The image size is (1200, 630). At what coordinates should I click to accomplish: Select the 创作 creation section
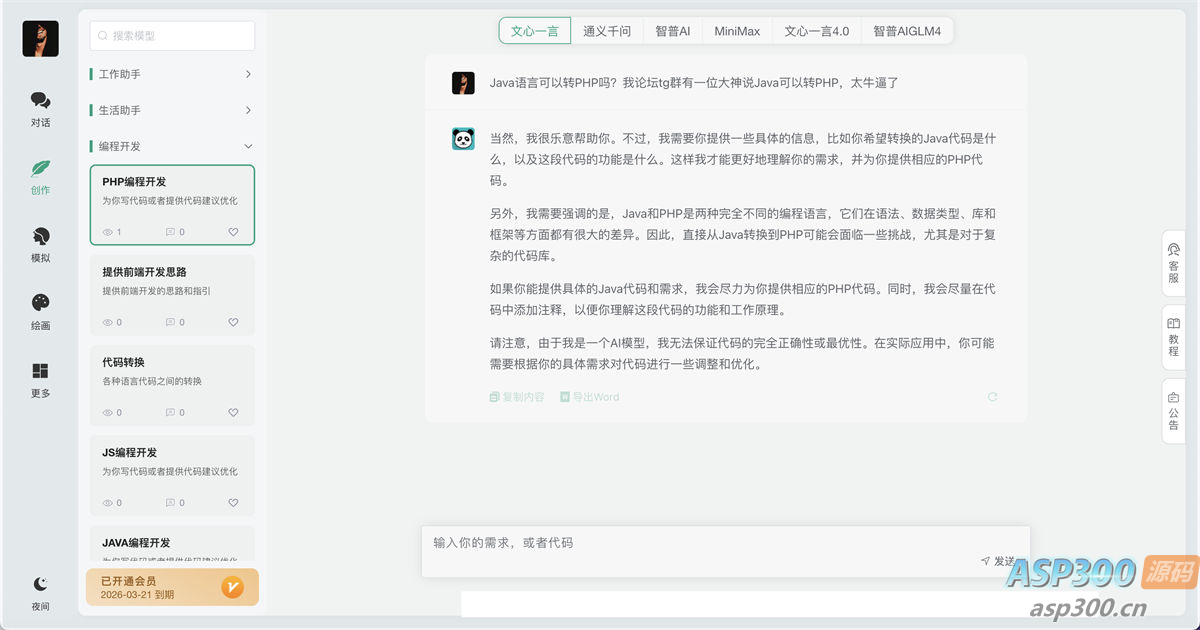[x=40, y=175]
